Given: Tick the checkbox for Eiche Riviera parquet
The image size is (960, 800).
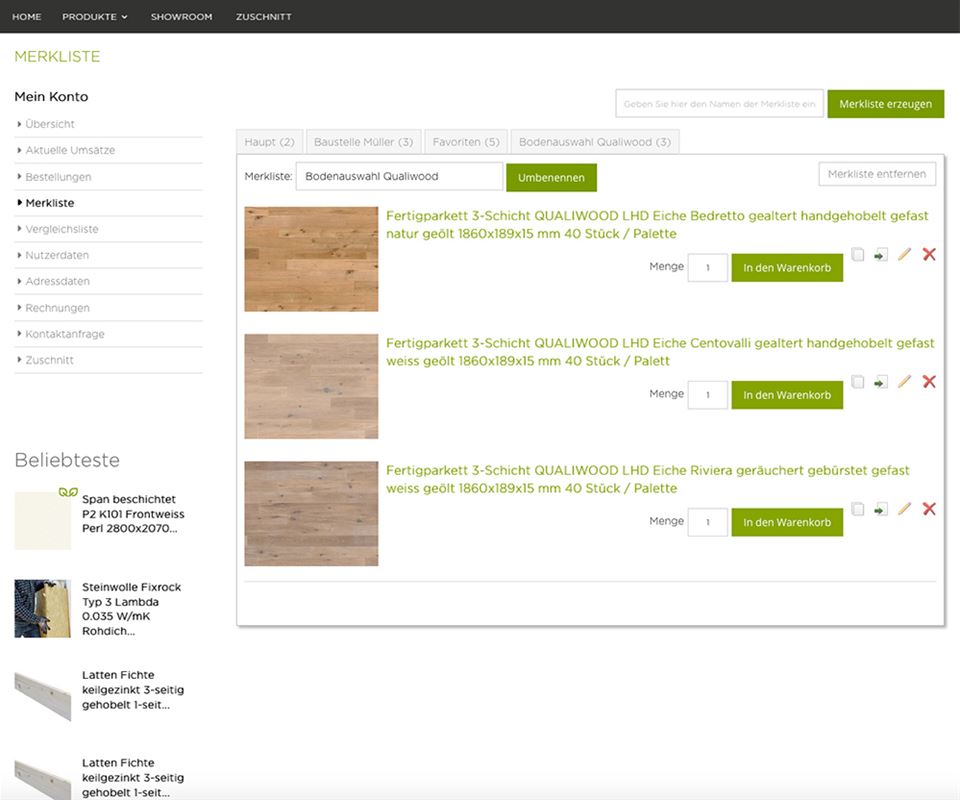Looking at the screenshot, I should click(858, 509).
